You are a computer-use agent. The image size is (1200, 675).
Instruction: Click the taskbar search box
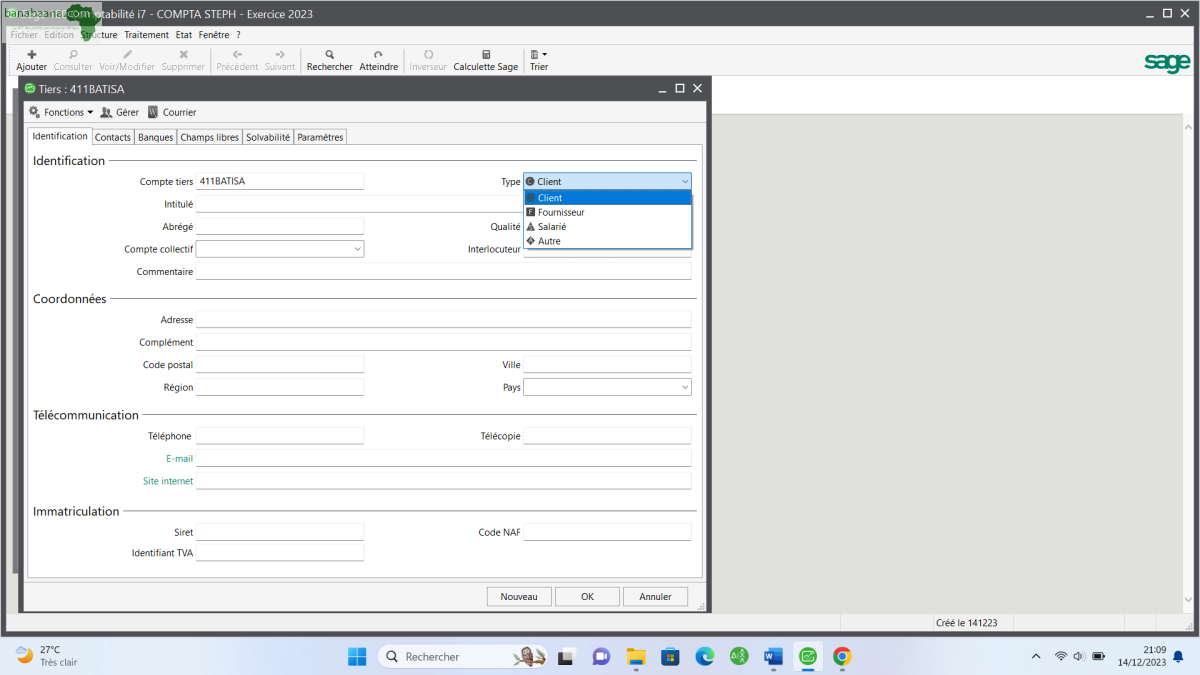click(465, 656)
